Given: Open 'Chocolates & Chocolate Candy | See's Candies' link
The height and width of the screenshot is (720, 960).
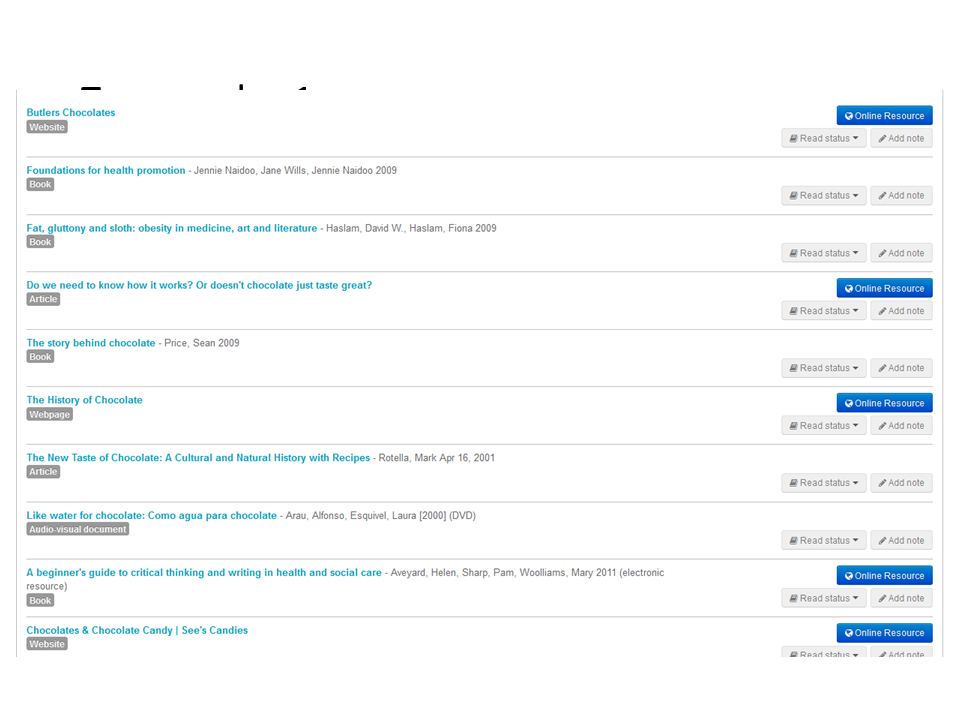Looking at the screenshot, I should point(137,631).
